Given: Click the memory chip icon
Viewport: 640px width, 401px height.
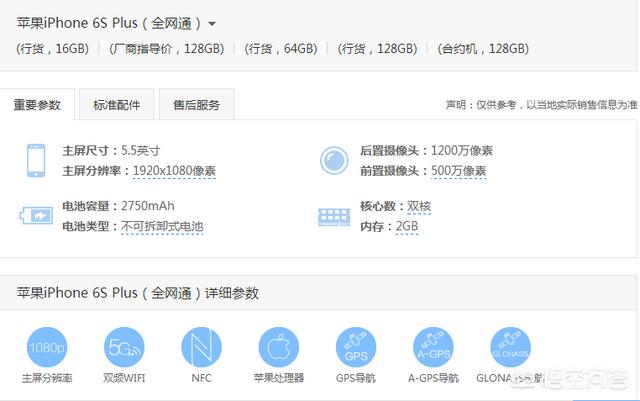Looking at the screenshot, I should click(334, 217).
